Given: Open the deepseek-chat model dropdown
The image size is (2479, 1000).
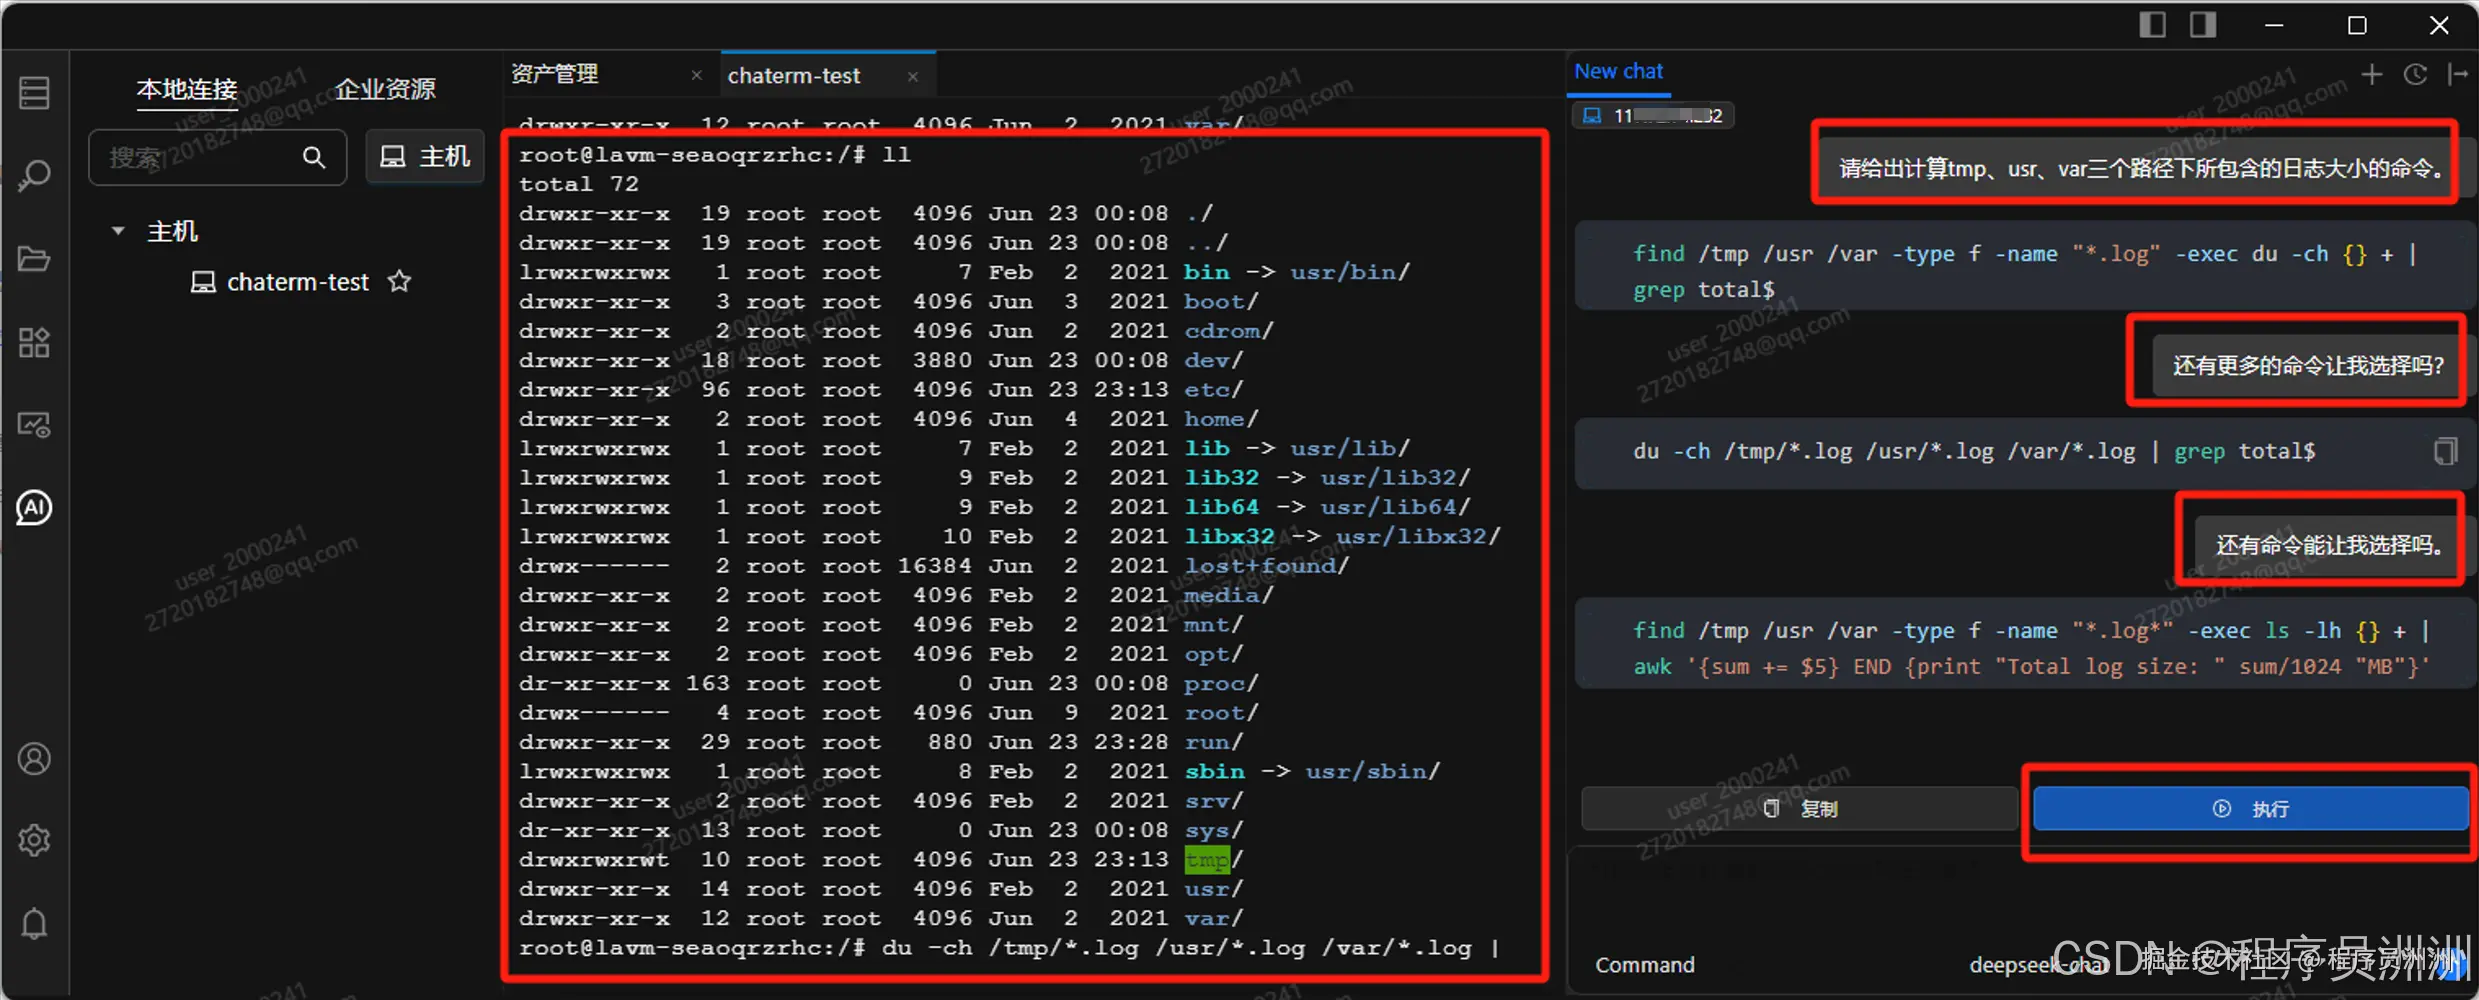Looking at the screenshot, I should point(2038,965).
